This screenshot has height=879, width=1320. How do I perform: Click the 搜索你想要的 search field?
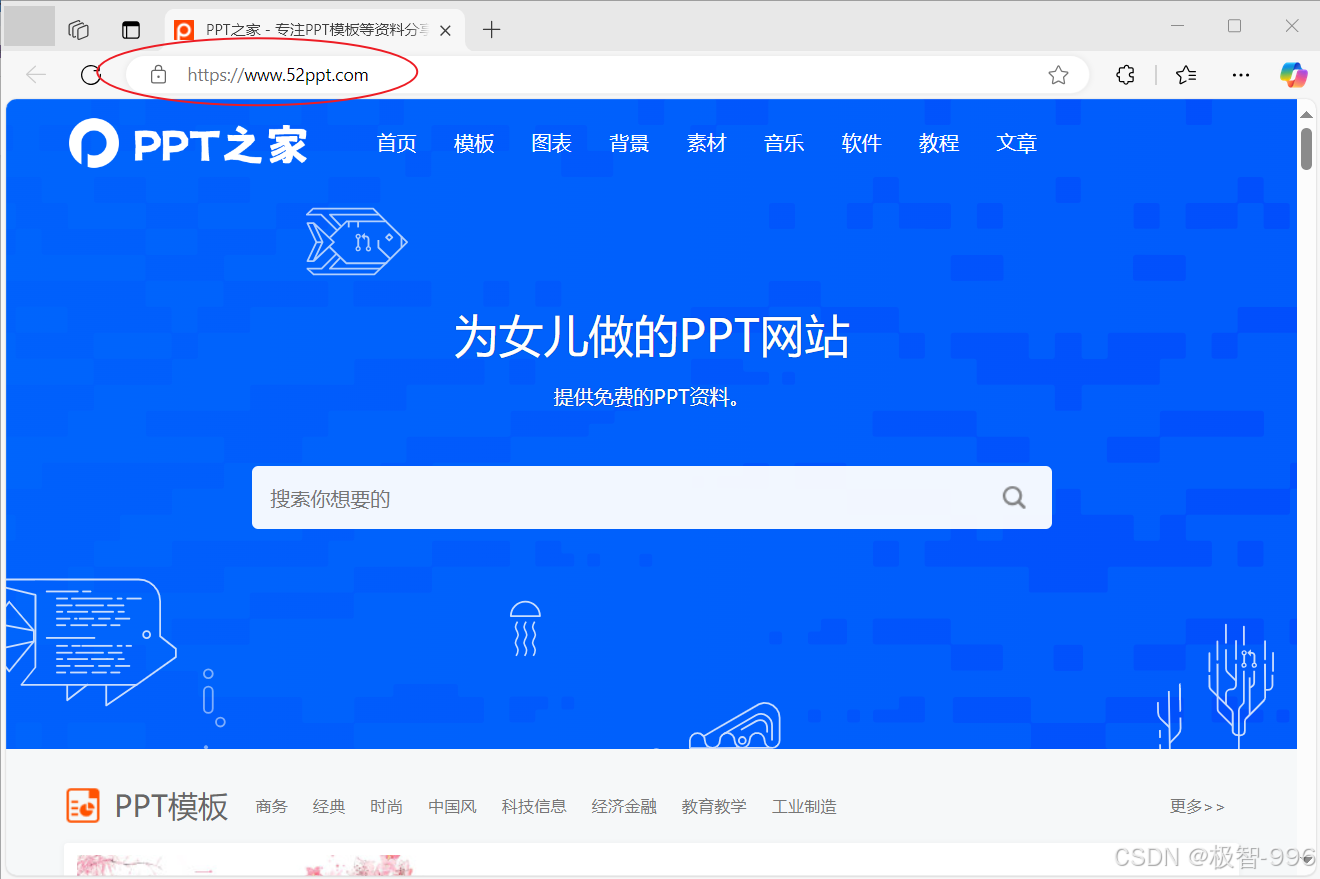(x=652, y=497)
